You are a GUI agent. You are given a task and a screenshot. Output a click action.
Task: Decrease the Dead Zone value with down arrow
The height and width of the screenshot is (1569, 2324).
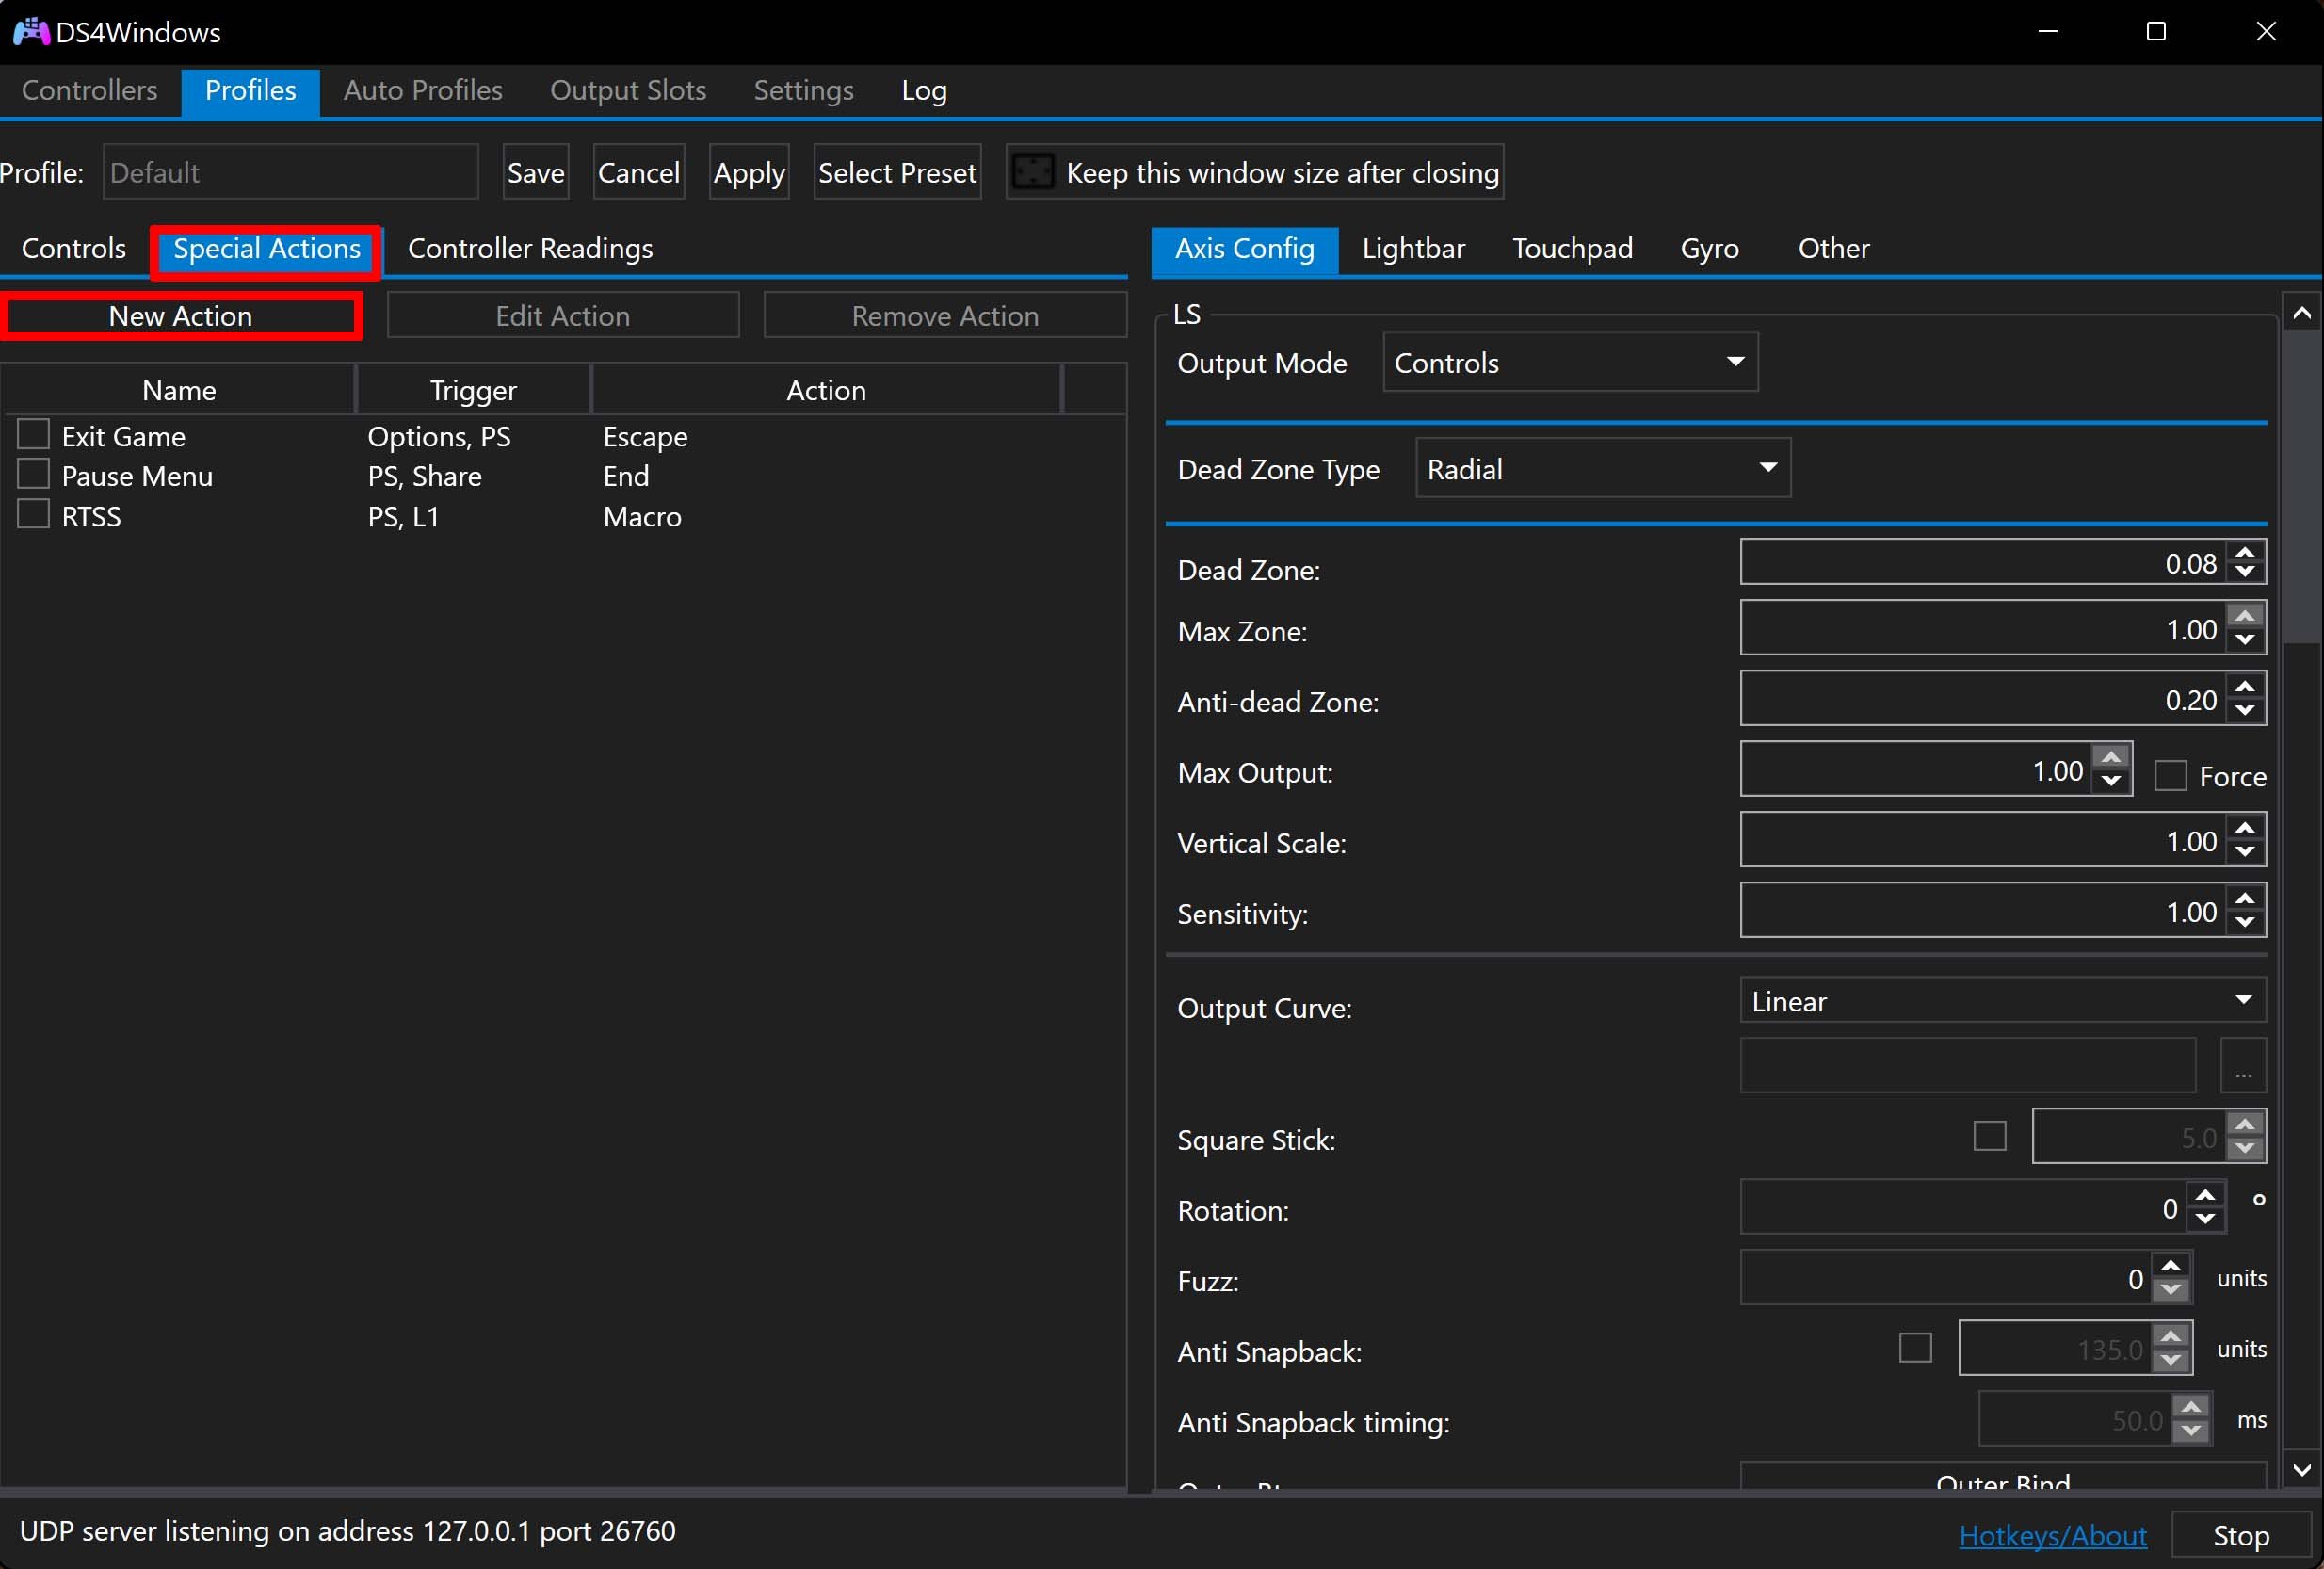(2245, 573)
